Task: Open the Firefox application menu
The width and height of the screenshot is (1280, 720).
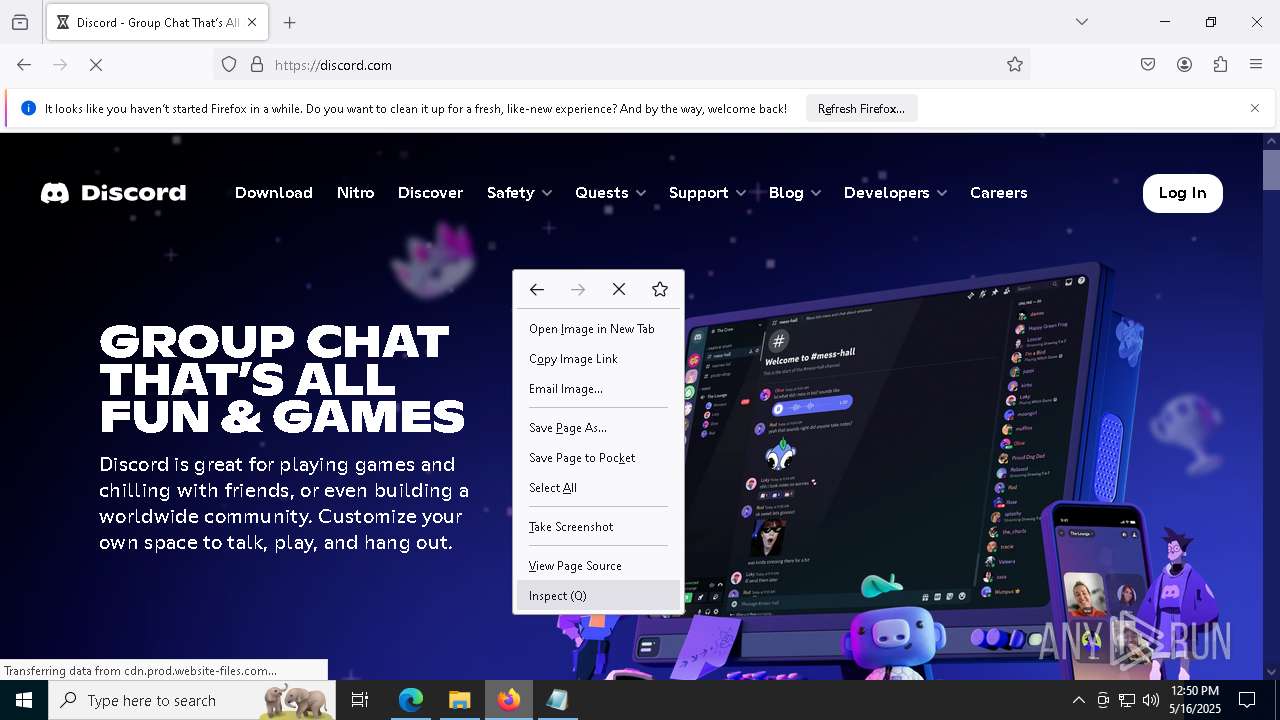Action: [x=1256, y=65]
